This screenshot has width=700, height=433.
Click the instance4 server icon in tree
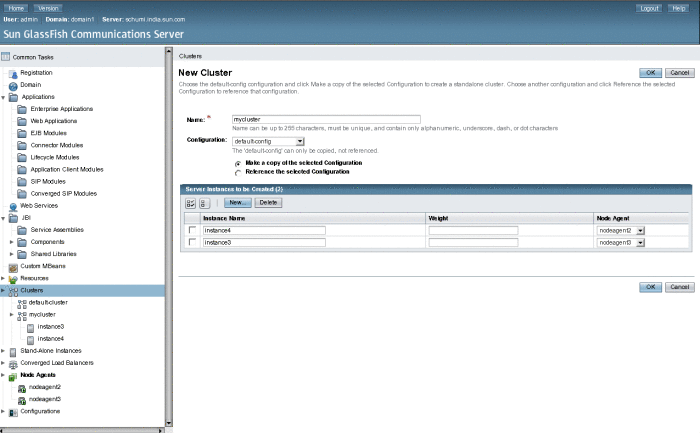pos(30,340)
